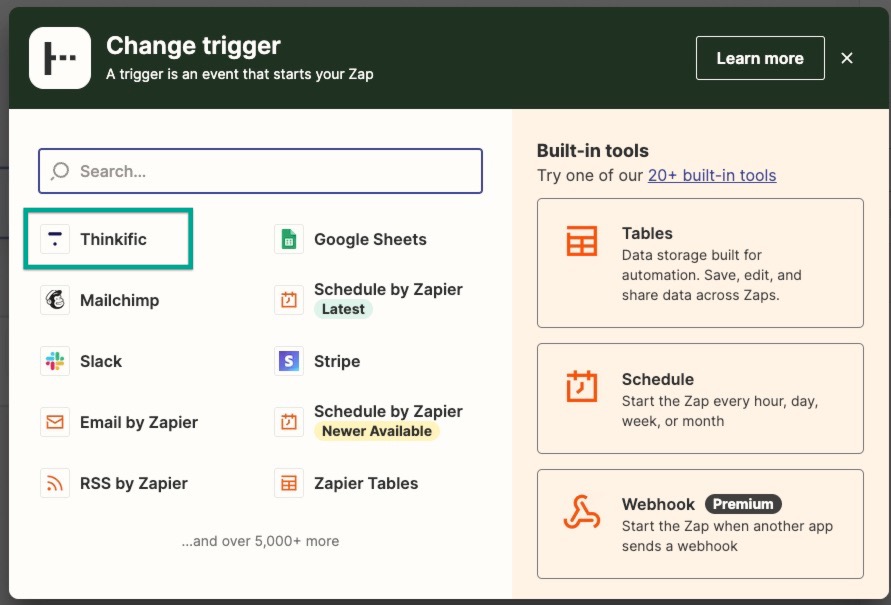Select the RSS by Zapier feed icon

pos(55,483)
